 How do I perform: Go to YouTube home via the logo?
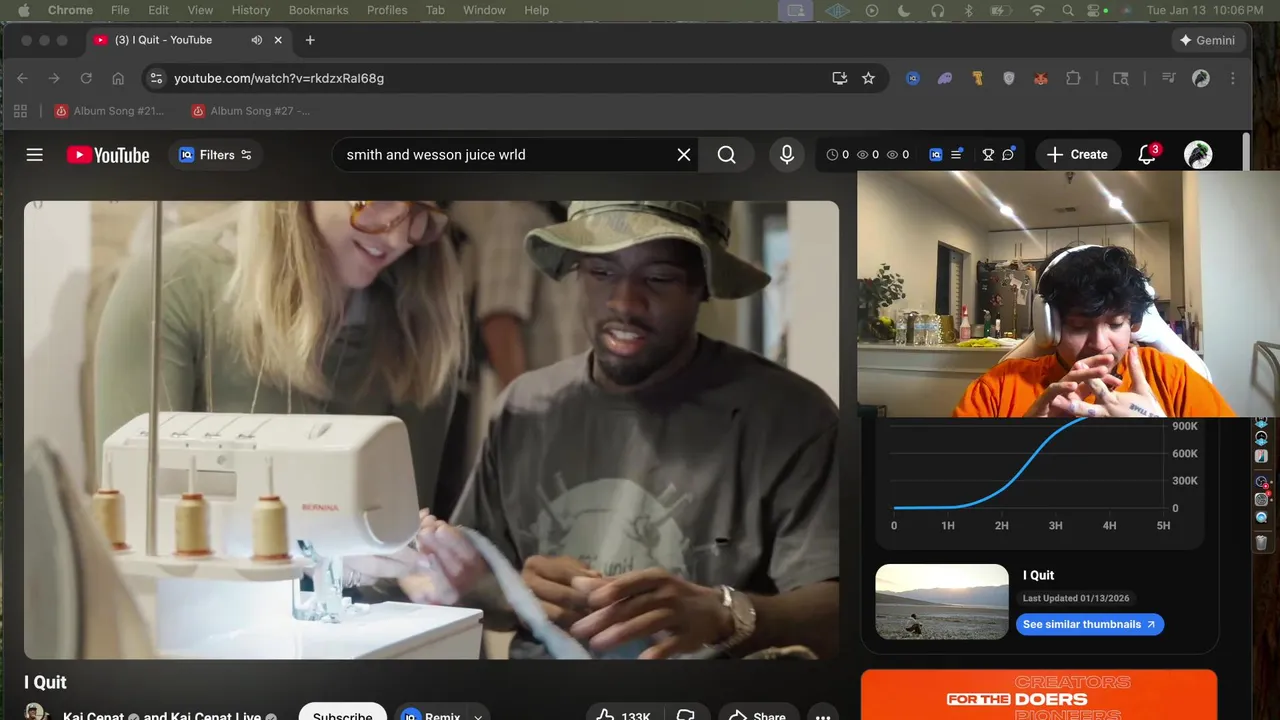tap(108, 155)
